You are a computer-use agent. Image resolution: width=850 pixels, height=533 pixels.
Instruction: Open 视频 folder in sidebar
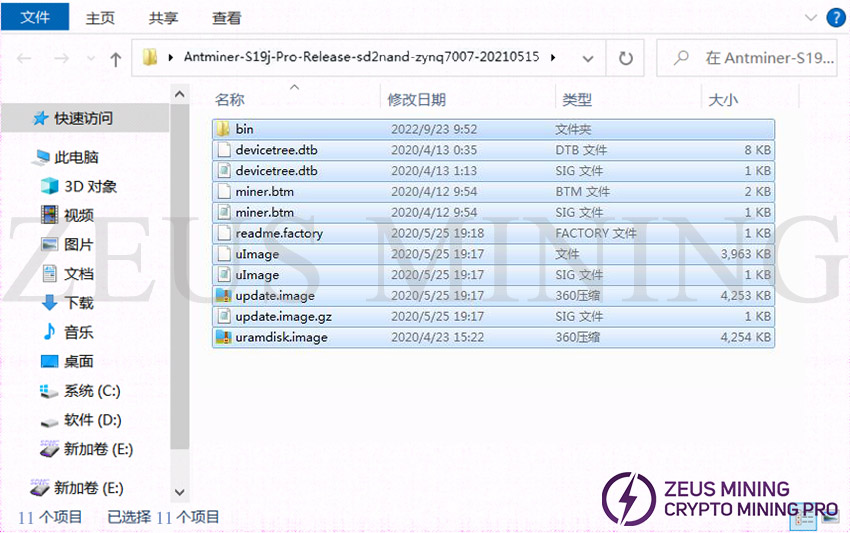pyautogui.click(x=79, y=215)
